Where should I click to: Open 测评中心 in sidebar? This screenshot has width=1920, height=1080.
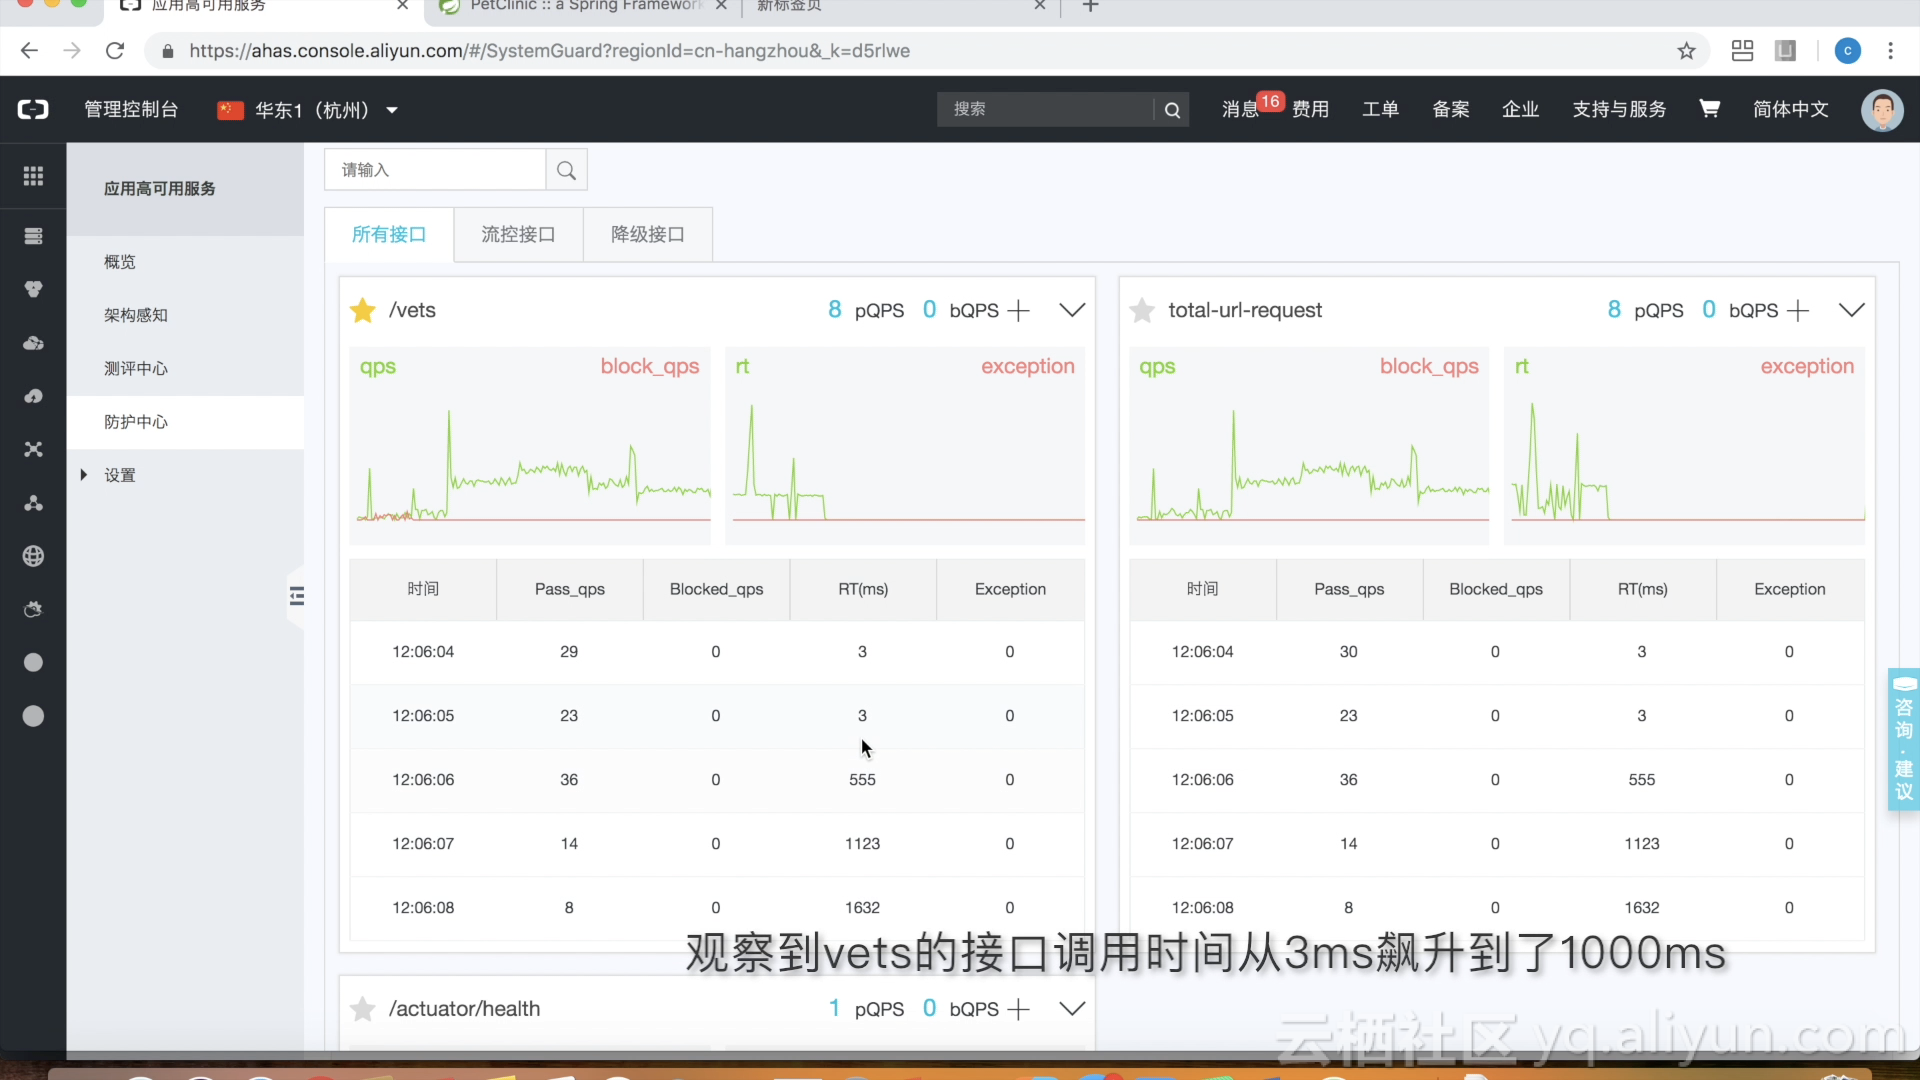tap(136, 368)
